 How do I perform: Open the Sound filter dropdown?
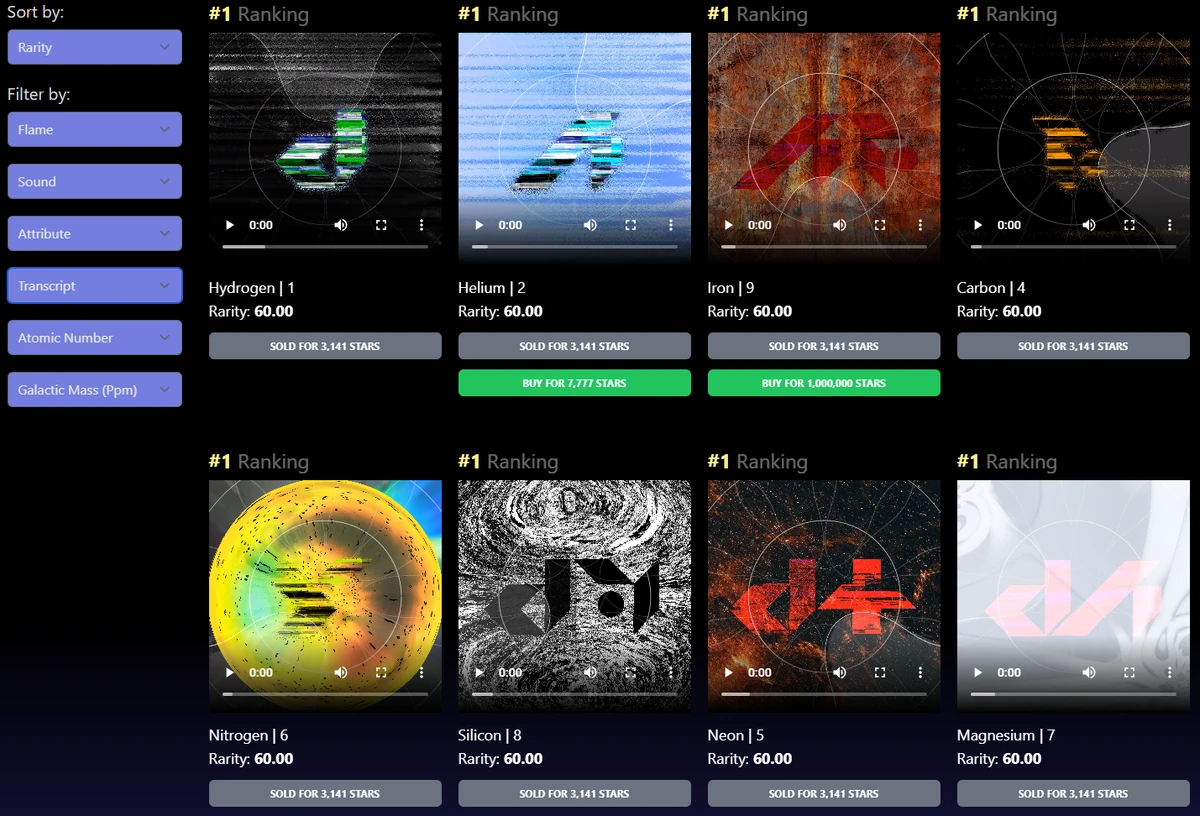94,181
